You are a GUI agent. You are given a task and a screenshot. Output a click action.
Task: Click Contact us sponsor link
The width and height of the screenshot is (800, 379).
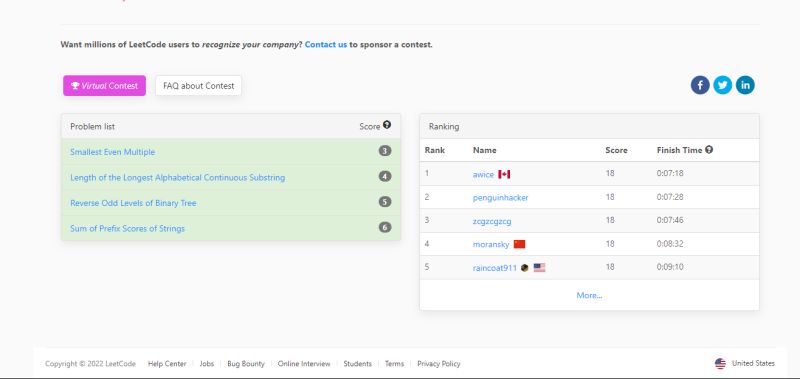point(326,44)
